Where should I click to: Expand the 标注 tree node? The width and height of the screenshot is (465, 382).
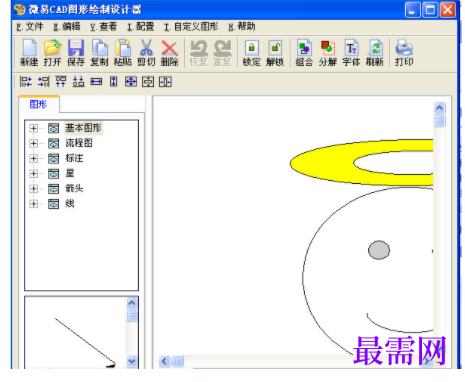pyautogui.click(x=33, y=158)
